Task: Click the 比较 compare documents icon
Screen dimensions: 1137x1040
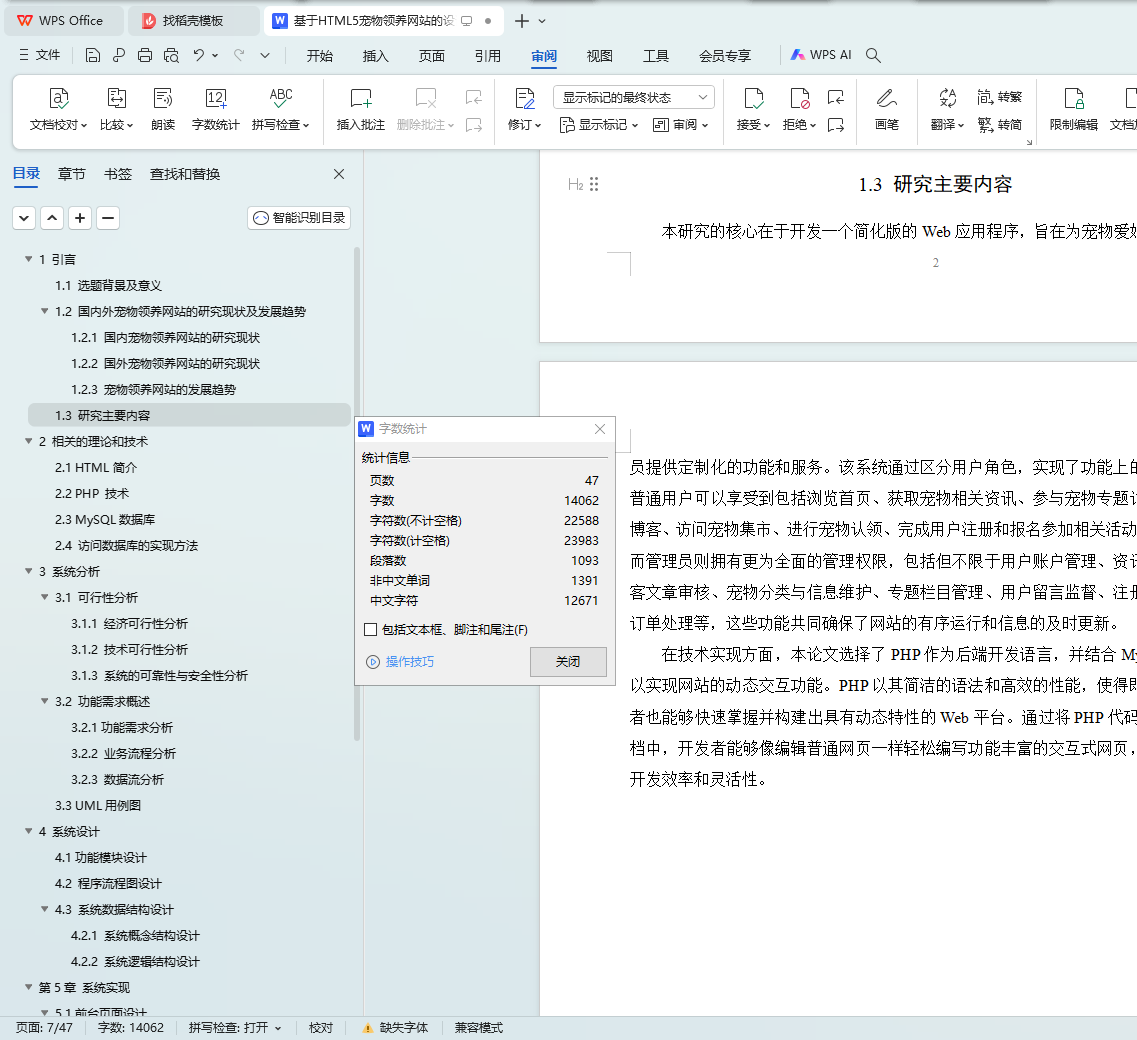Action: (x=116, y=98)
